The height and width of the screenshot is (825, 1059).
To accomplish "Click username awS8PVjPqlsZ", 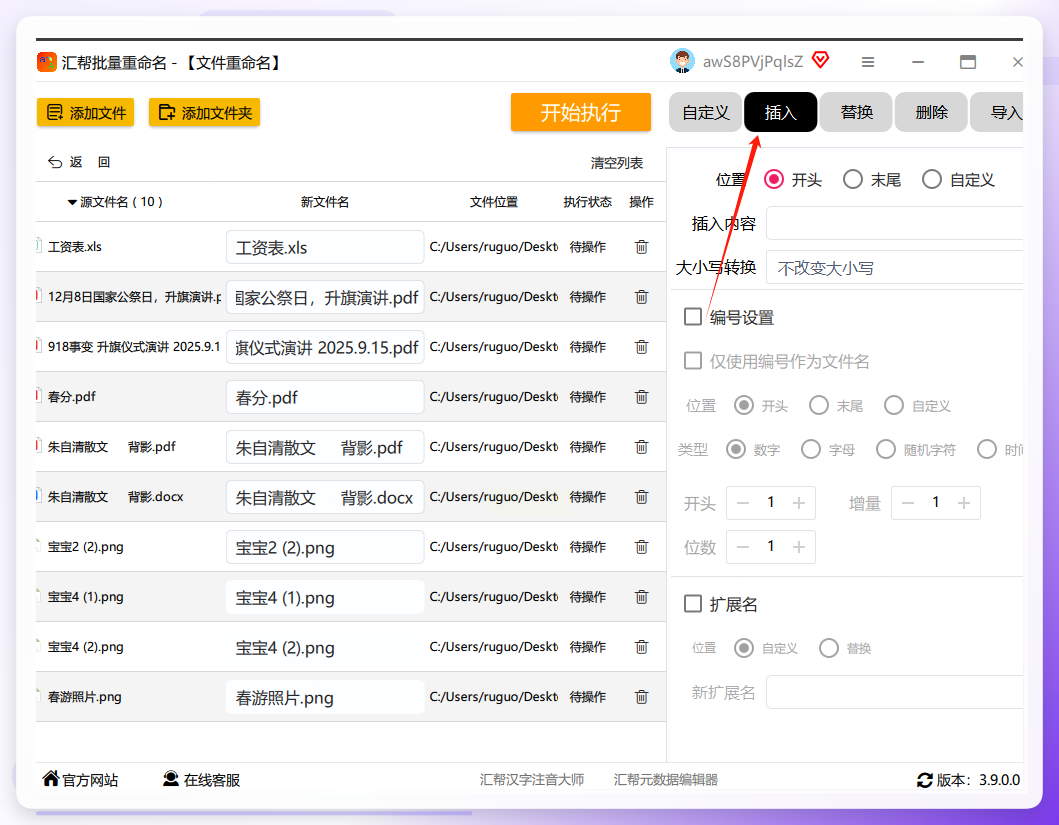I will coord(753,62).
